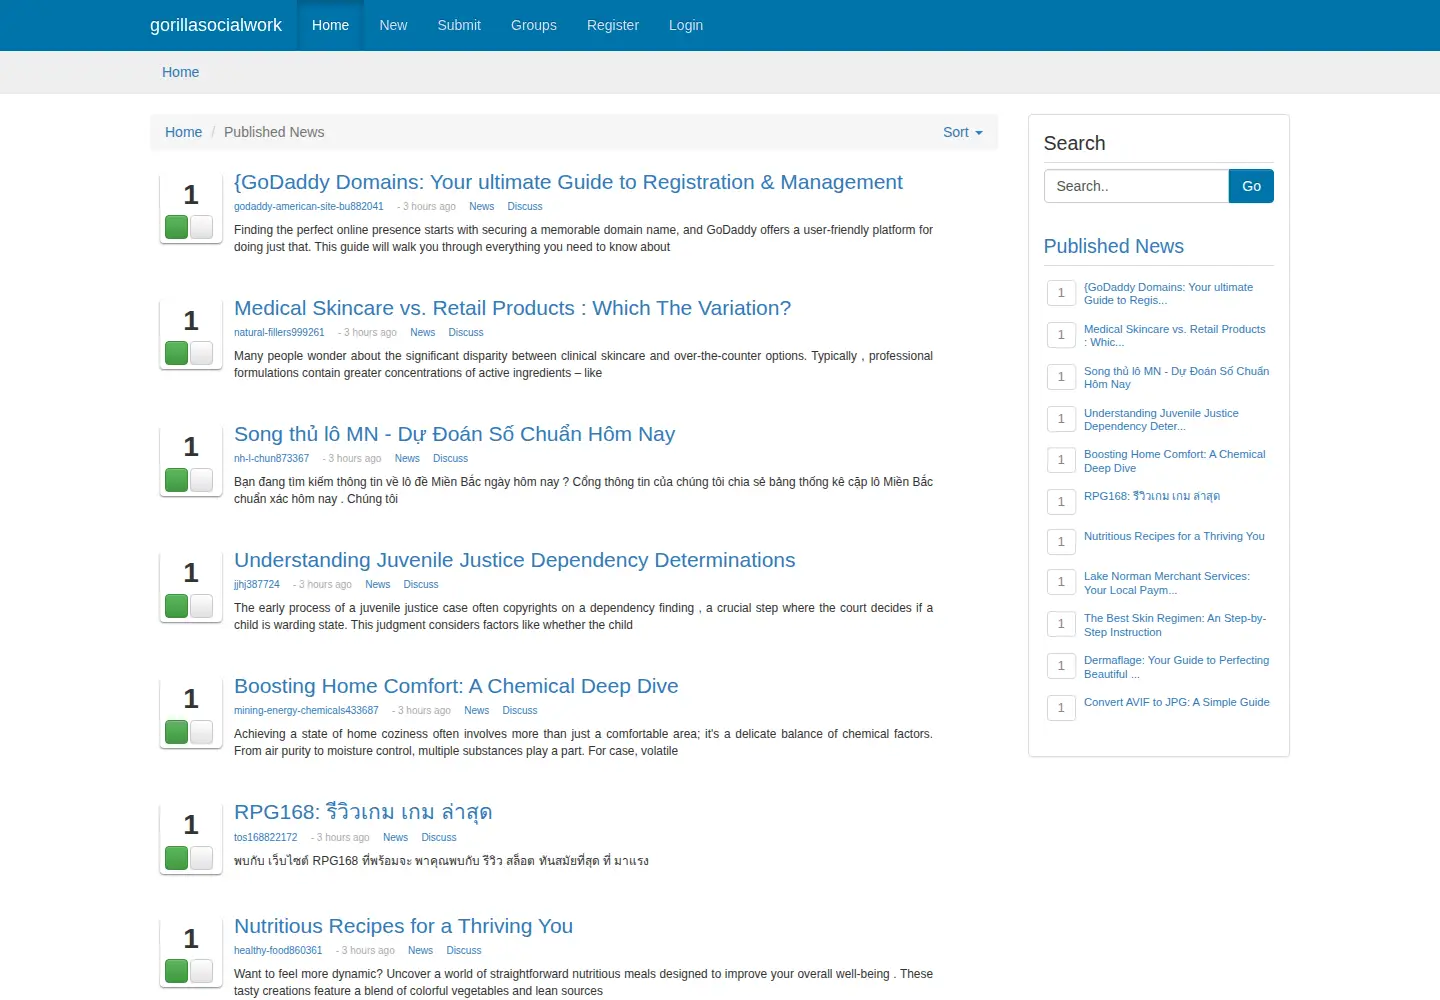
Task: Open sidebar link Medical Skincare vs. Retail Products
Action: tap(1174, 336)
